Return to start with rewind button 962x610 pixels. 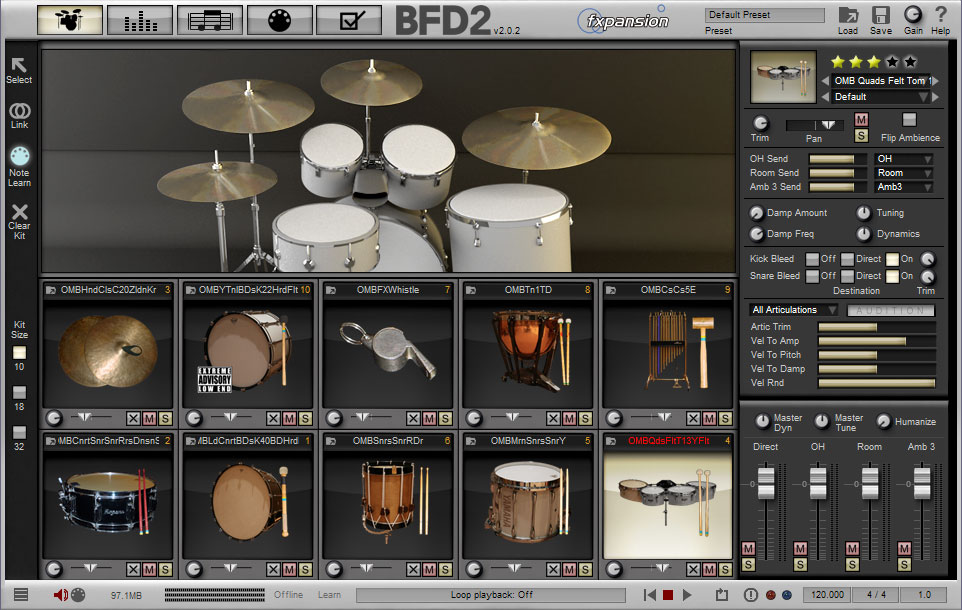coord(649,595)
